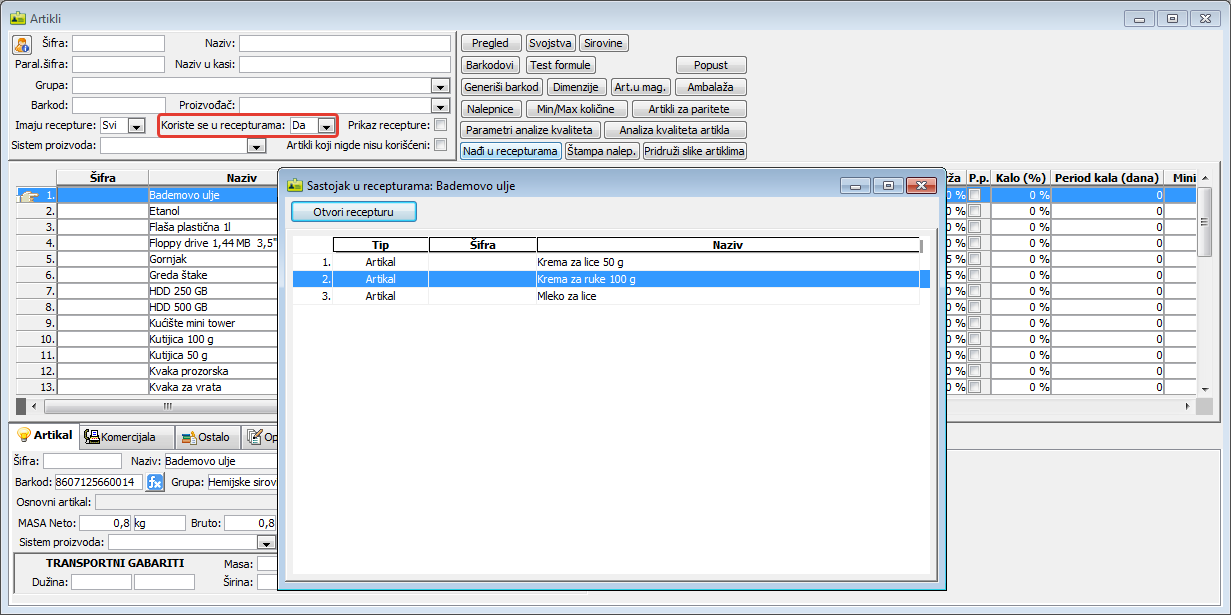Click the fx formula icon next to Barkod
Screen dimensions: 1231x615
pyautogui.click(x=155, y=482)
